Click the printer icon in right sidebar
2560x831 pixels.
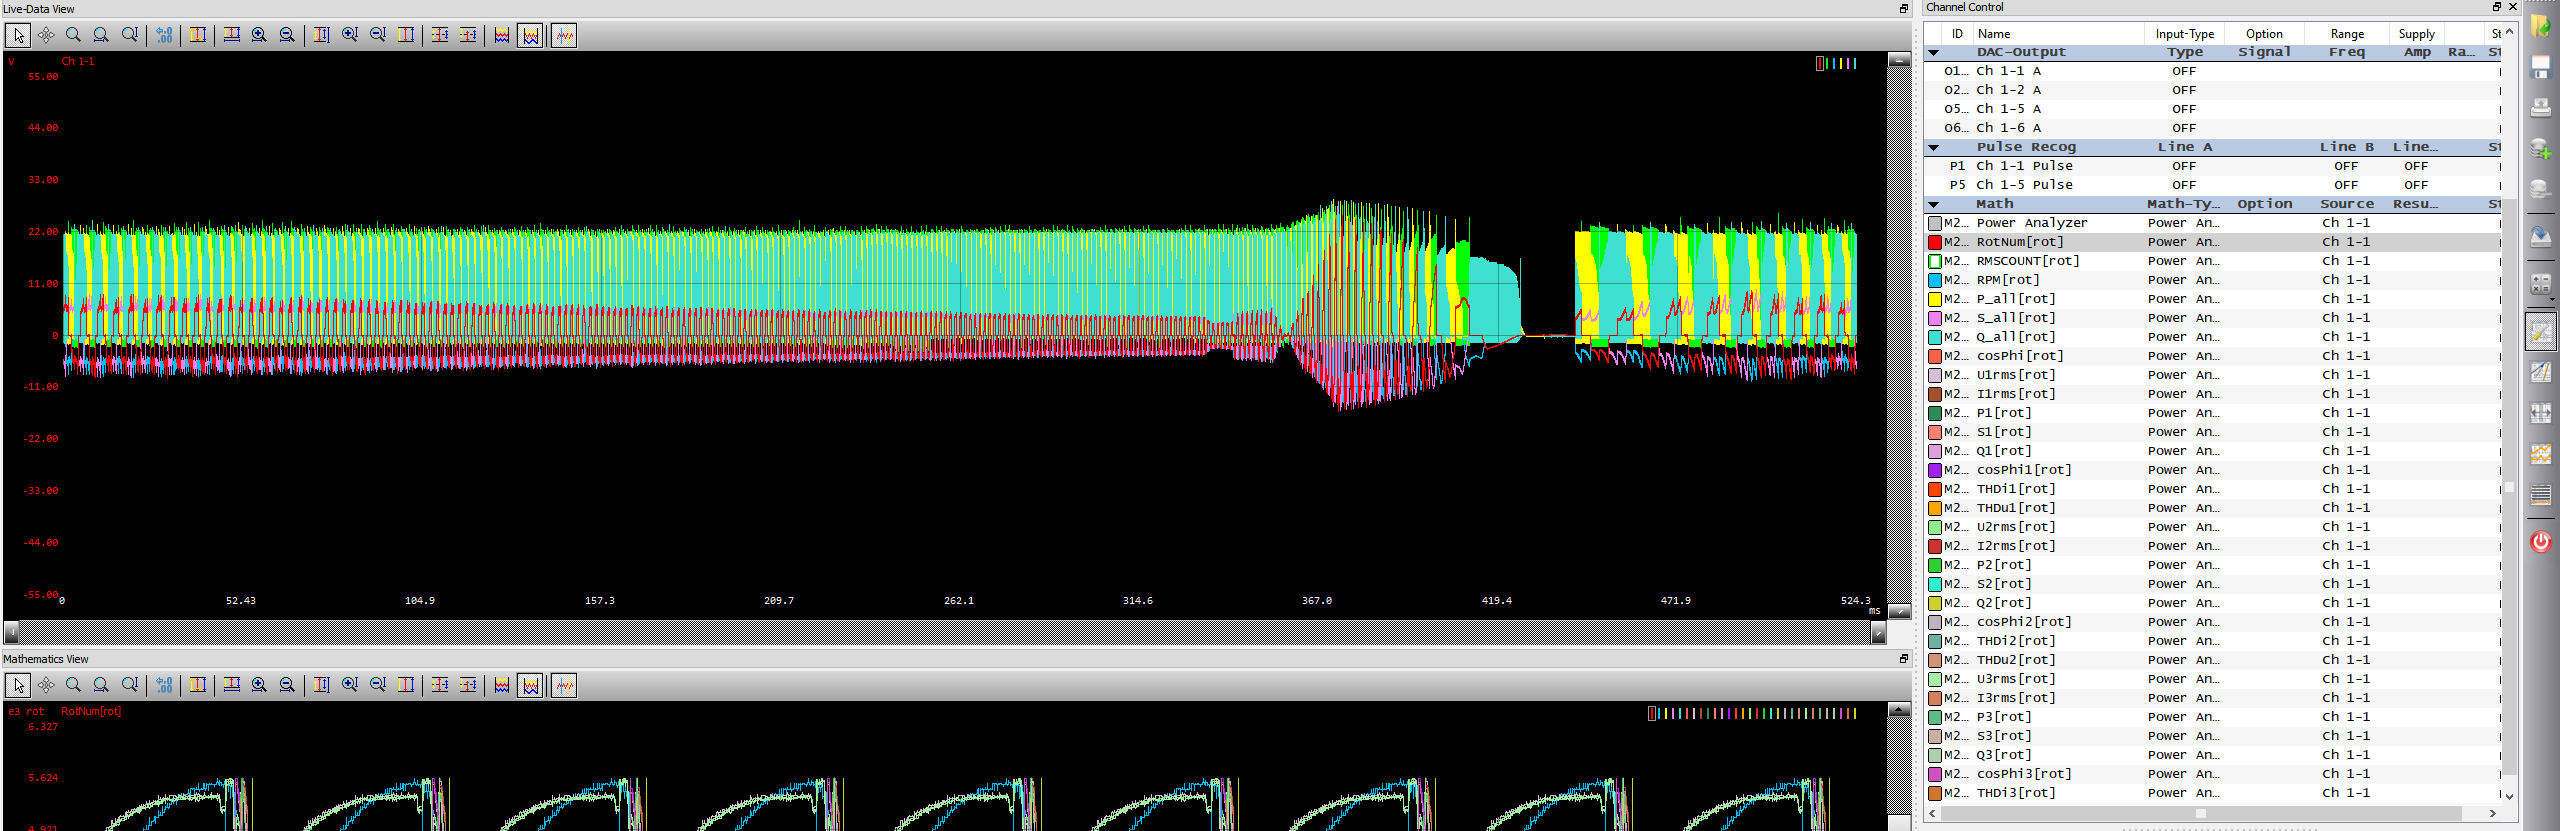pos(2540,108)
